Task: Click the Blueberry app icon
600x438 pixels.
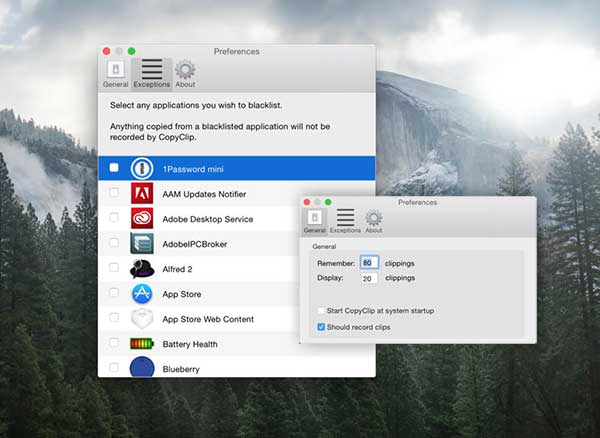Action: [142, 367]
